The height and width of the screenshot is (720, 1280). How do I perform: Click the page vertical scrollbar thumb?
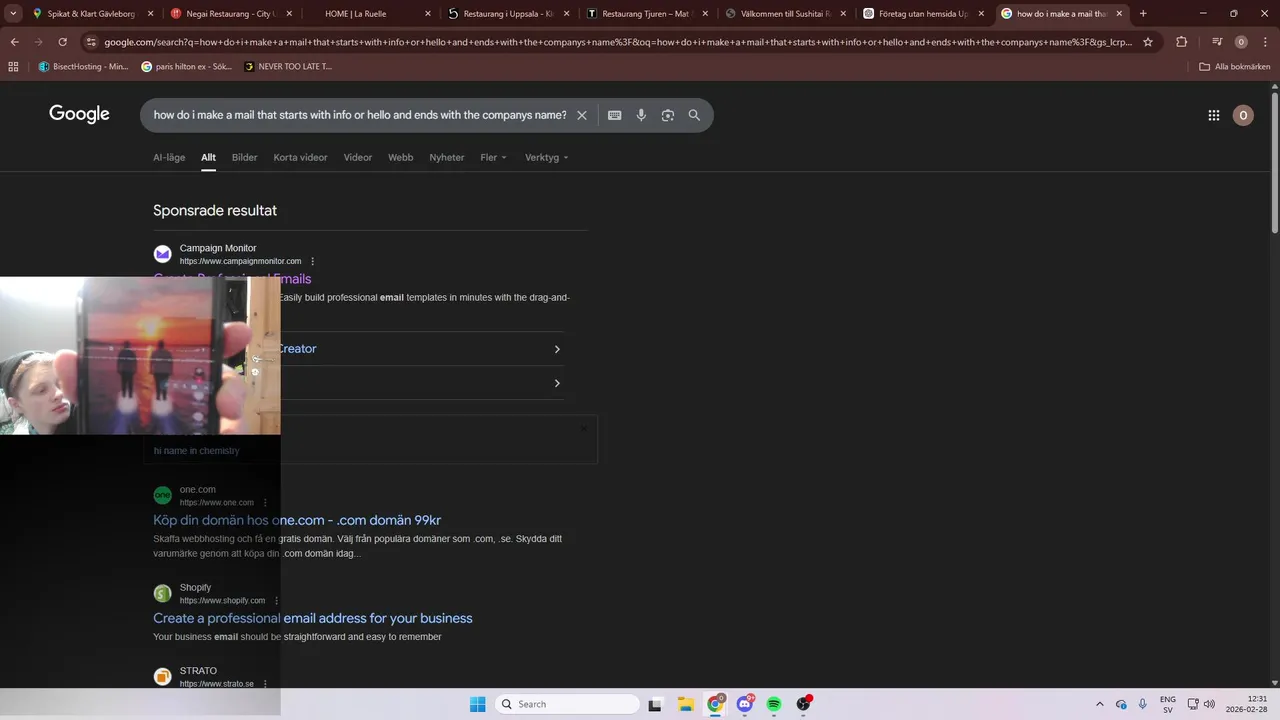tap(1274, 162)
